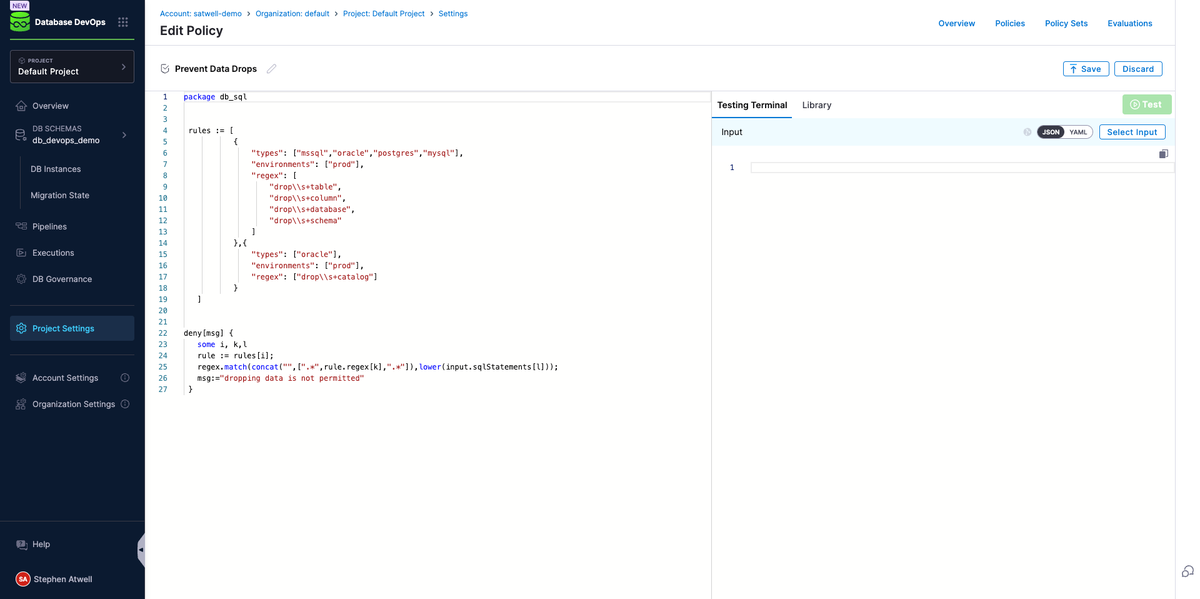Click the Overview home icon in sidebar

(21, 106)
